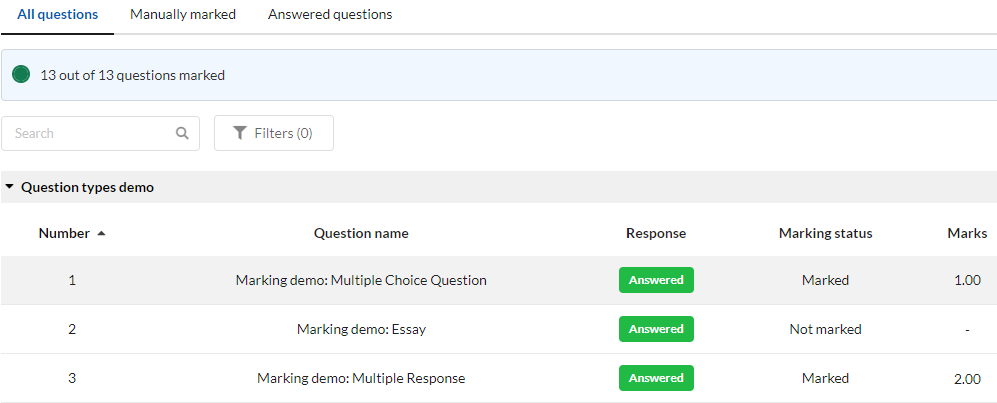Click the Question name column header
This screenshot has height=403, width=997.
pyautogui.click(x=361, y=233)
